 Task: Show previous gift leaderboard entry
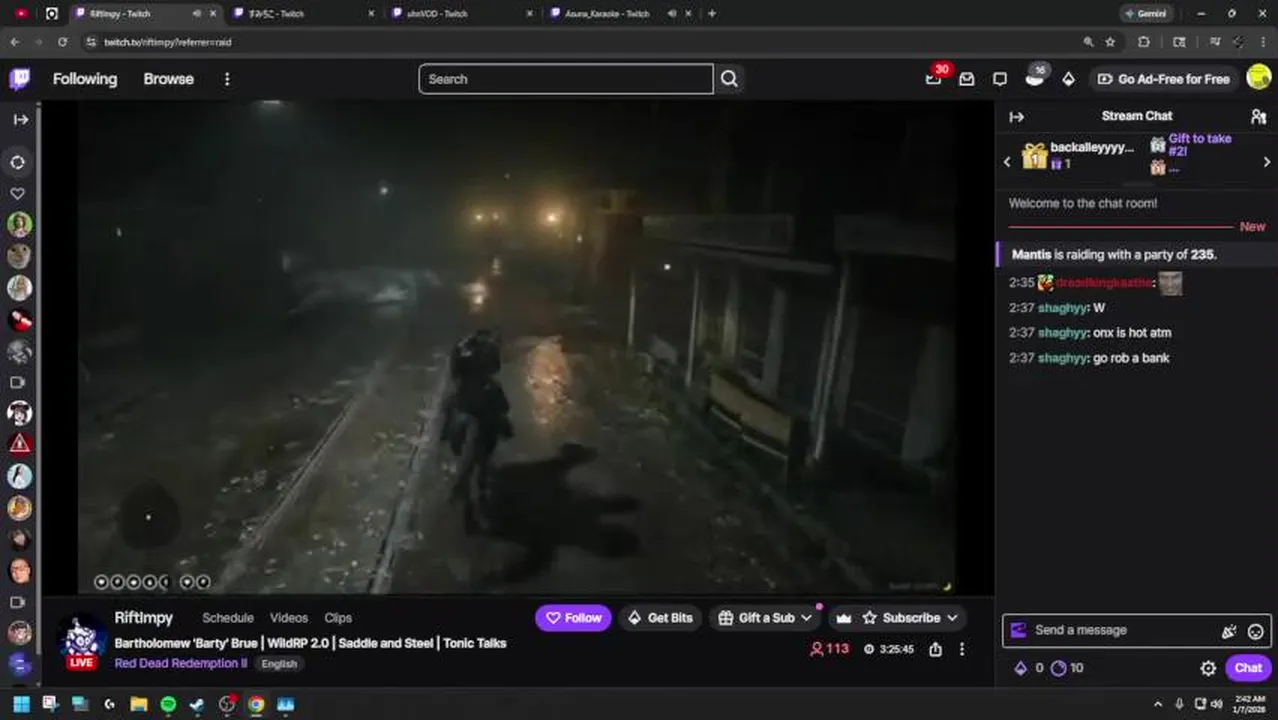(x=1007, y=162)
